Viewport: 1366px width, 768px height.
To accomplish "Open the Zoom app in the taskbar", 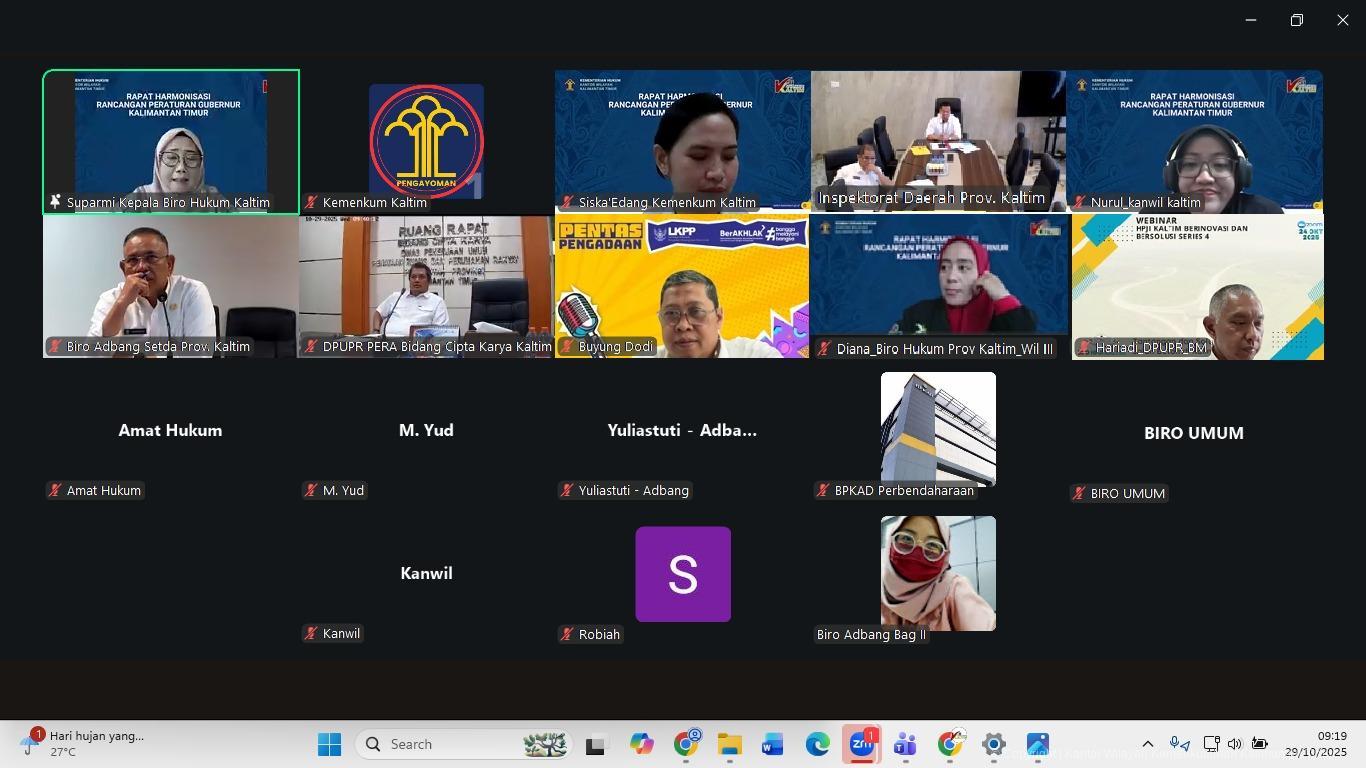I will [x=861, y=745].
